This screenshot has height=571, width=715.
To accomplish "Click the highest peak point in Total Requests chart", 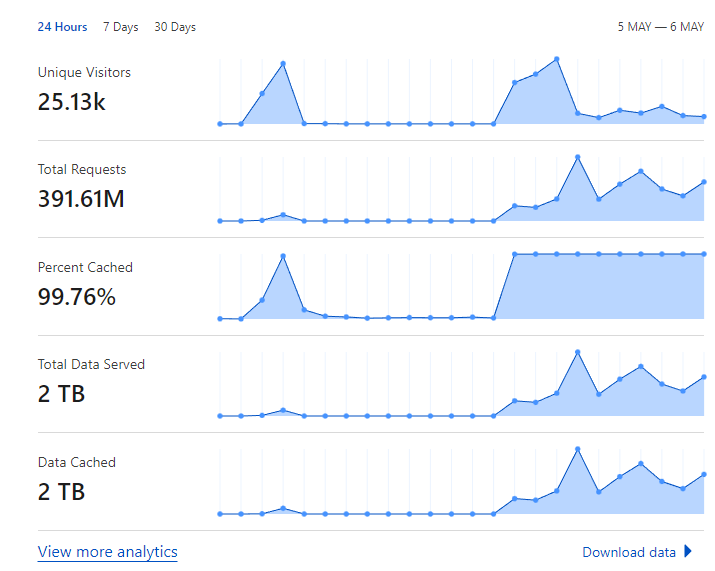I will tap(578, 157).
